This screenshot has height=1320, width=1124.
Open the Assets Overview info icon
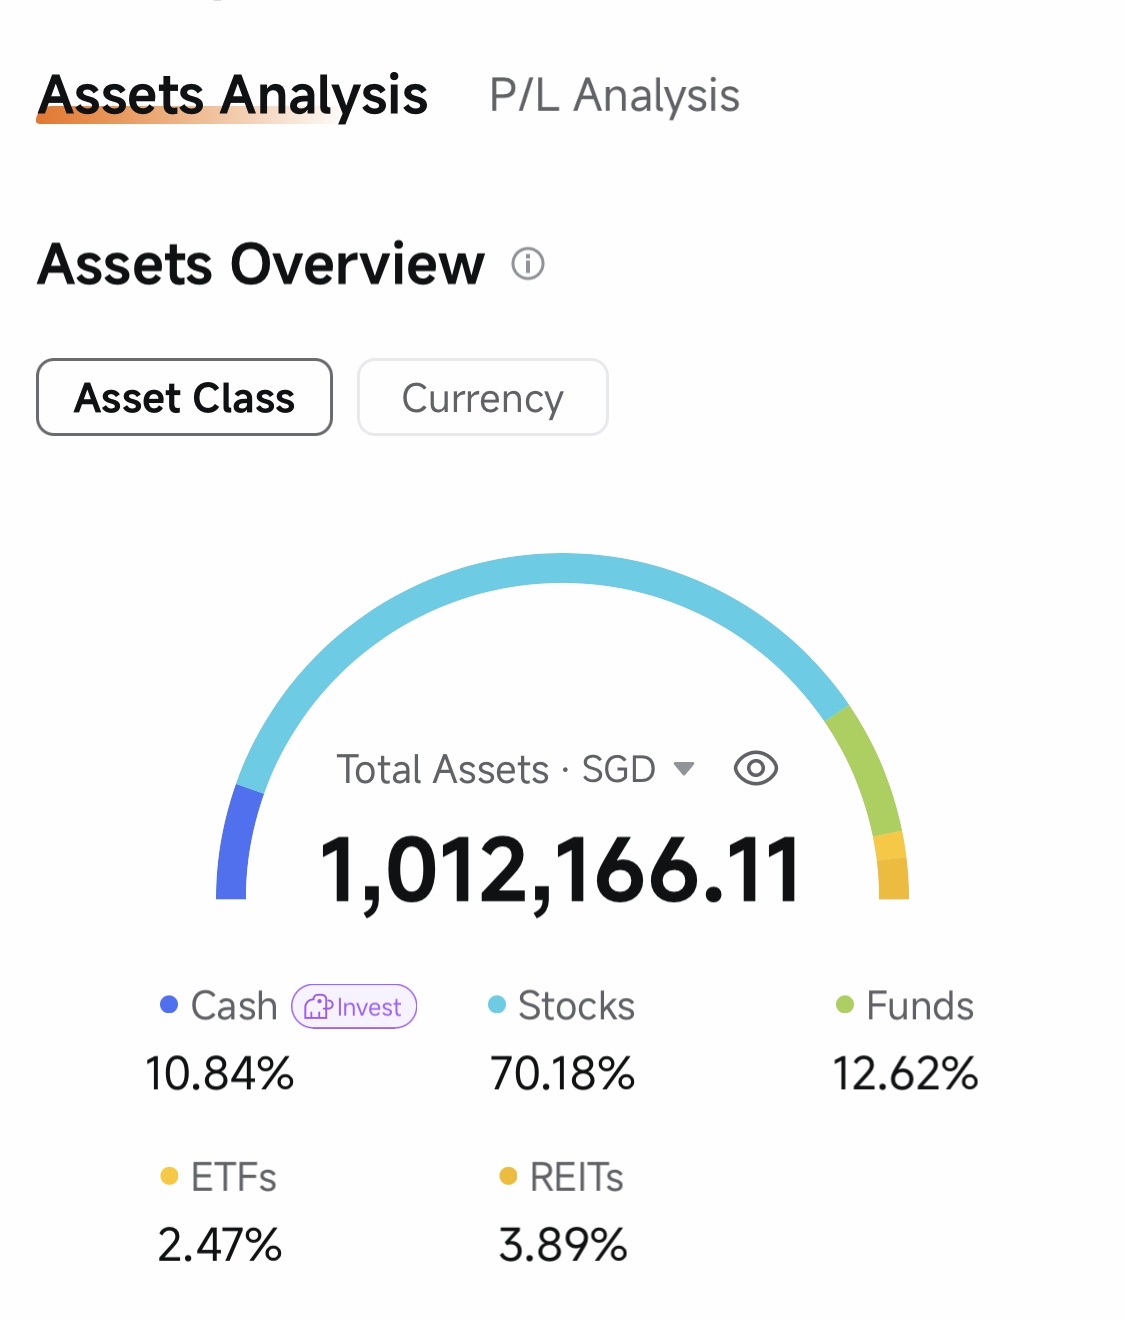pyautogui.click(x=528, y=264)
